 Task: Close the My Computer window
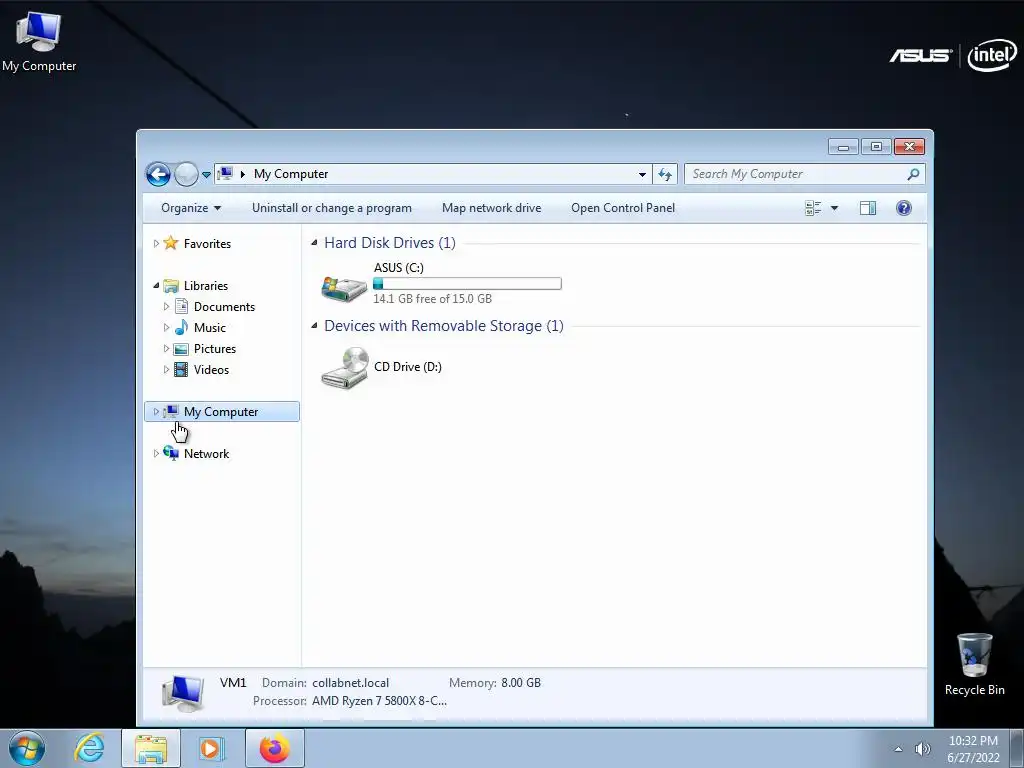tap(909, 147)
